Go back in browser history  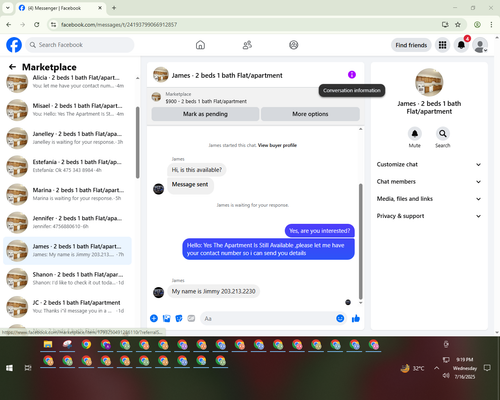(9, 25)
